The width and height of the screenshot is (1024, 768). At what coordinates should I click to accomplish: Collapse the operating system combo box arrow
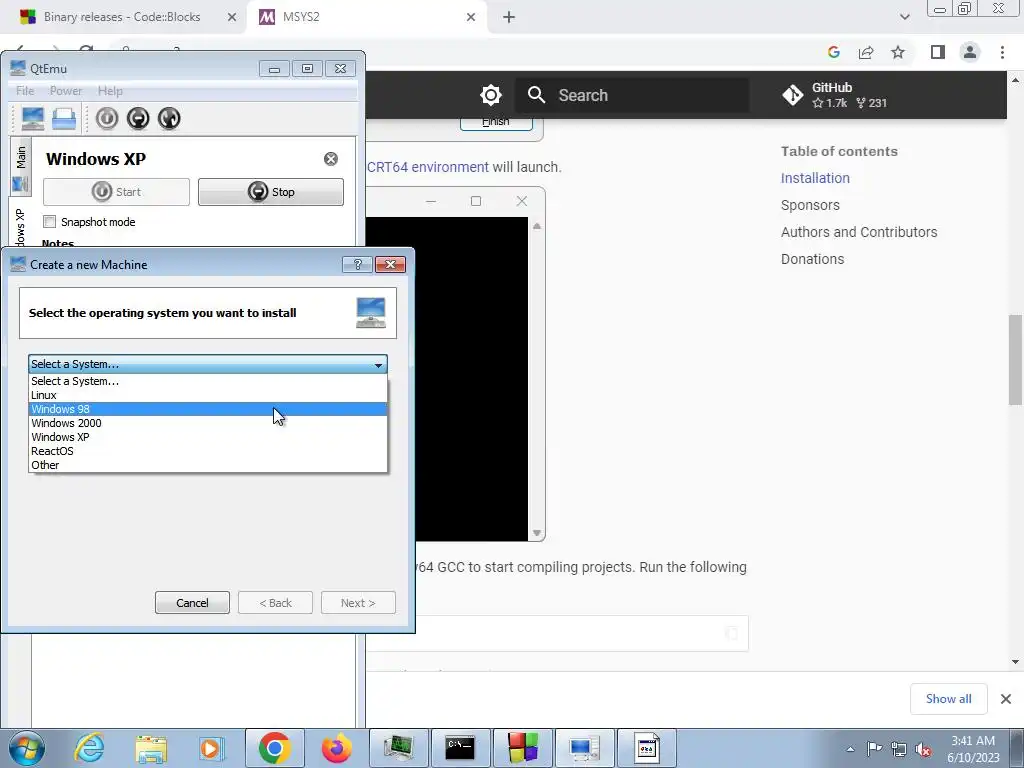point(378,364)
